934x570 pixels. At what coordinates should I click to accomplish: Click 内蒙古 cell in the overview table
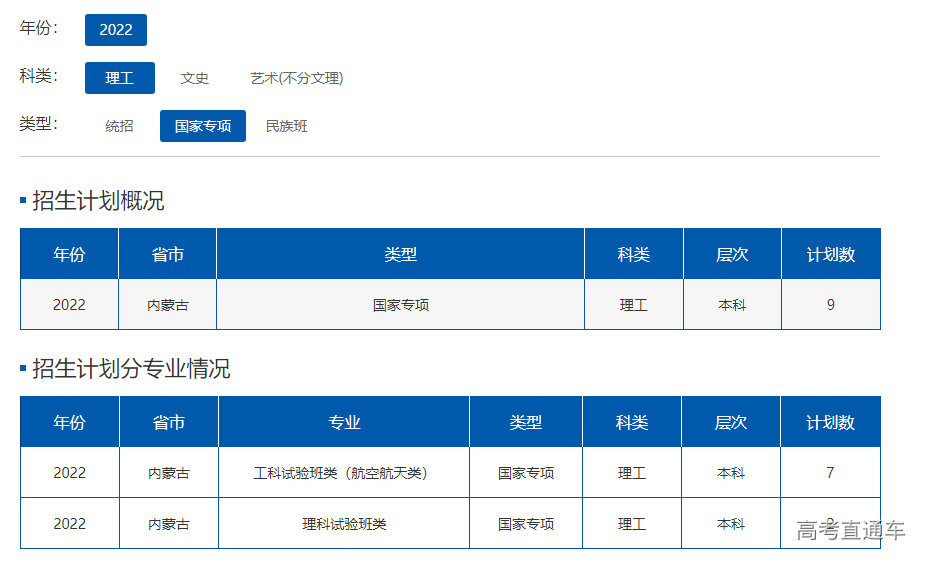168,305
